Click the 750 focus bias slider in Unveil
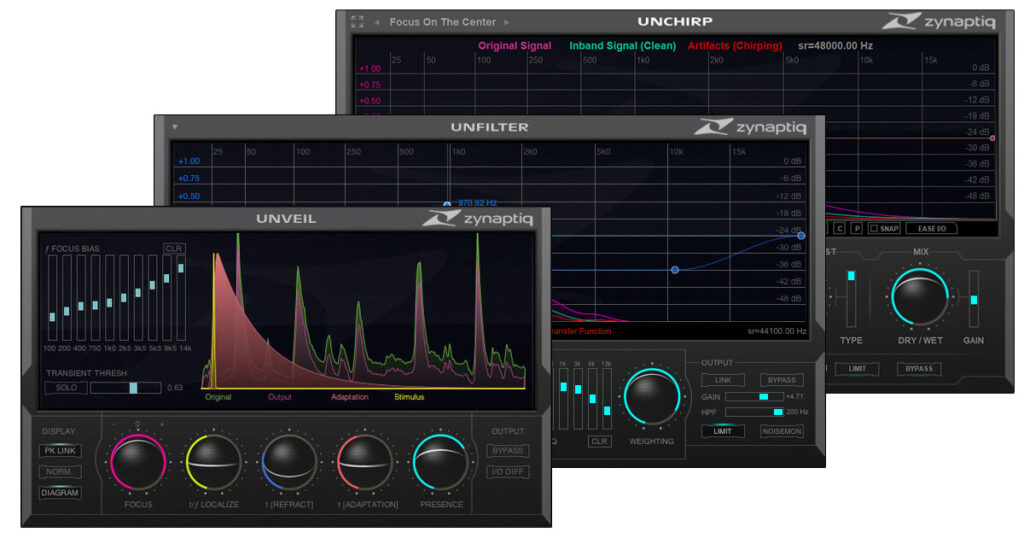 point(95,298)
